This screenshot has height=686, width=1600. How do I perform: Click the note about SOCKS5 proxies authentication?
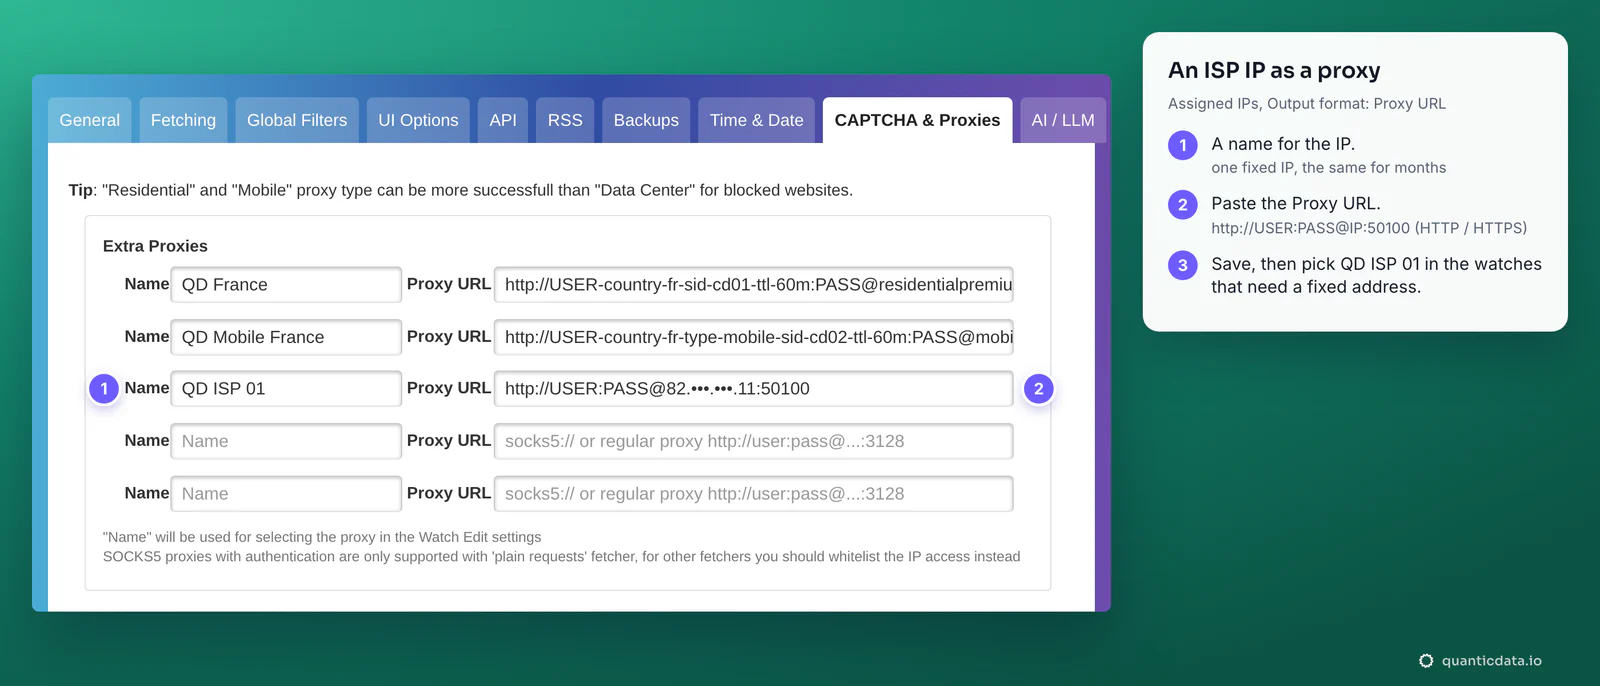point(562,557)
